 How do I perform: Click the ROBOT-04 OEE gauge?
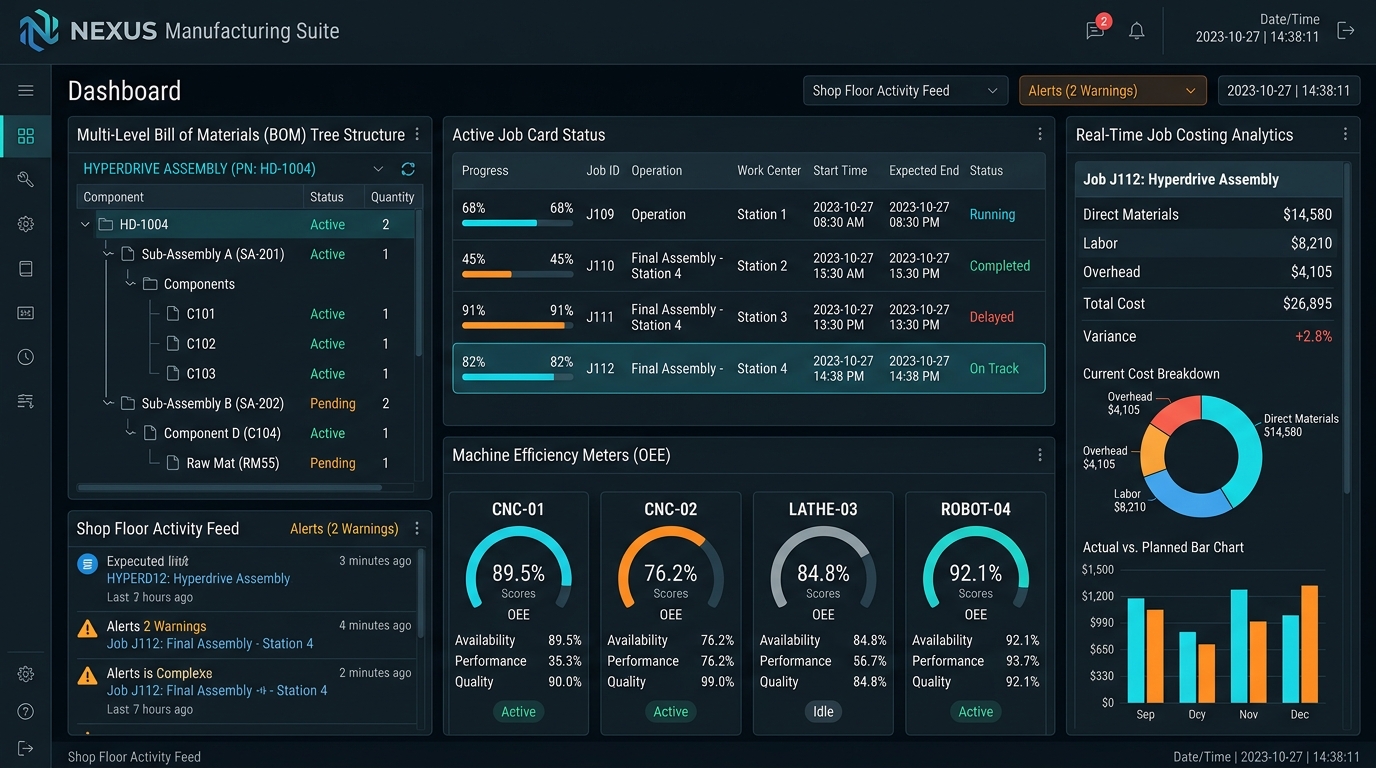pos(976,568)
